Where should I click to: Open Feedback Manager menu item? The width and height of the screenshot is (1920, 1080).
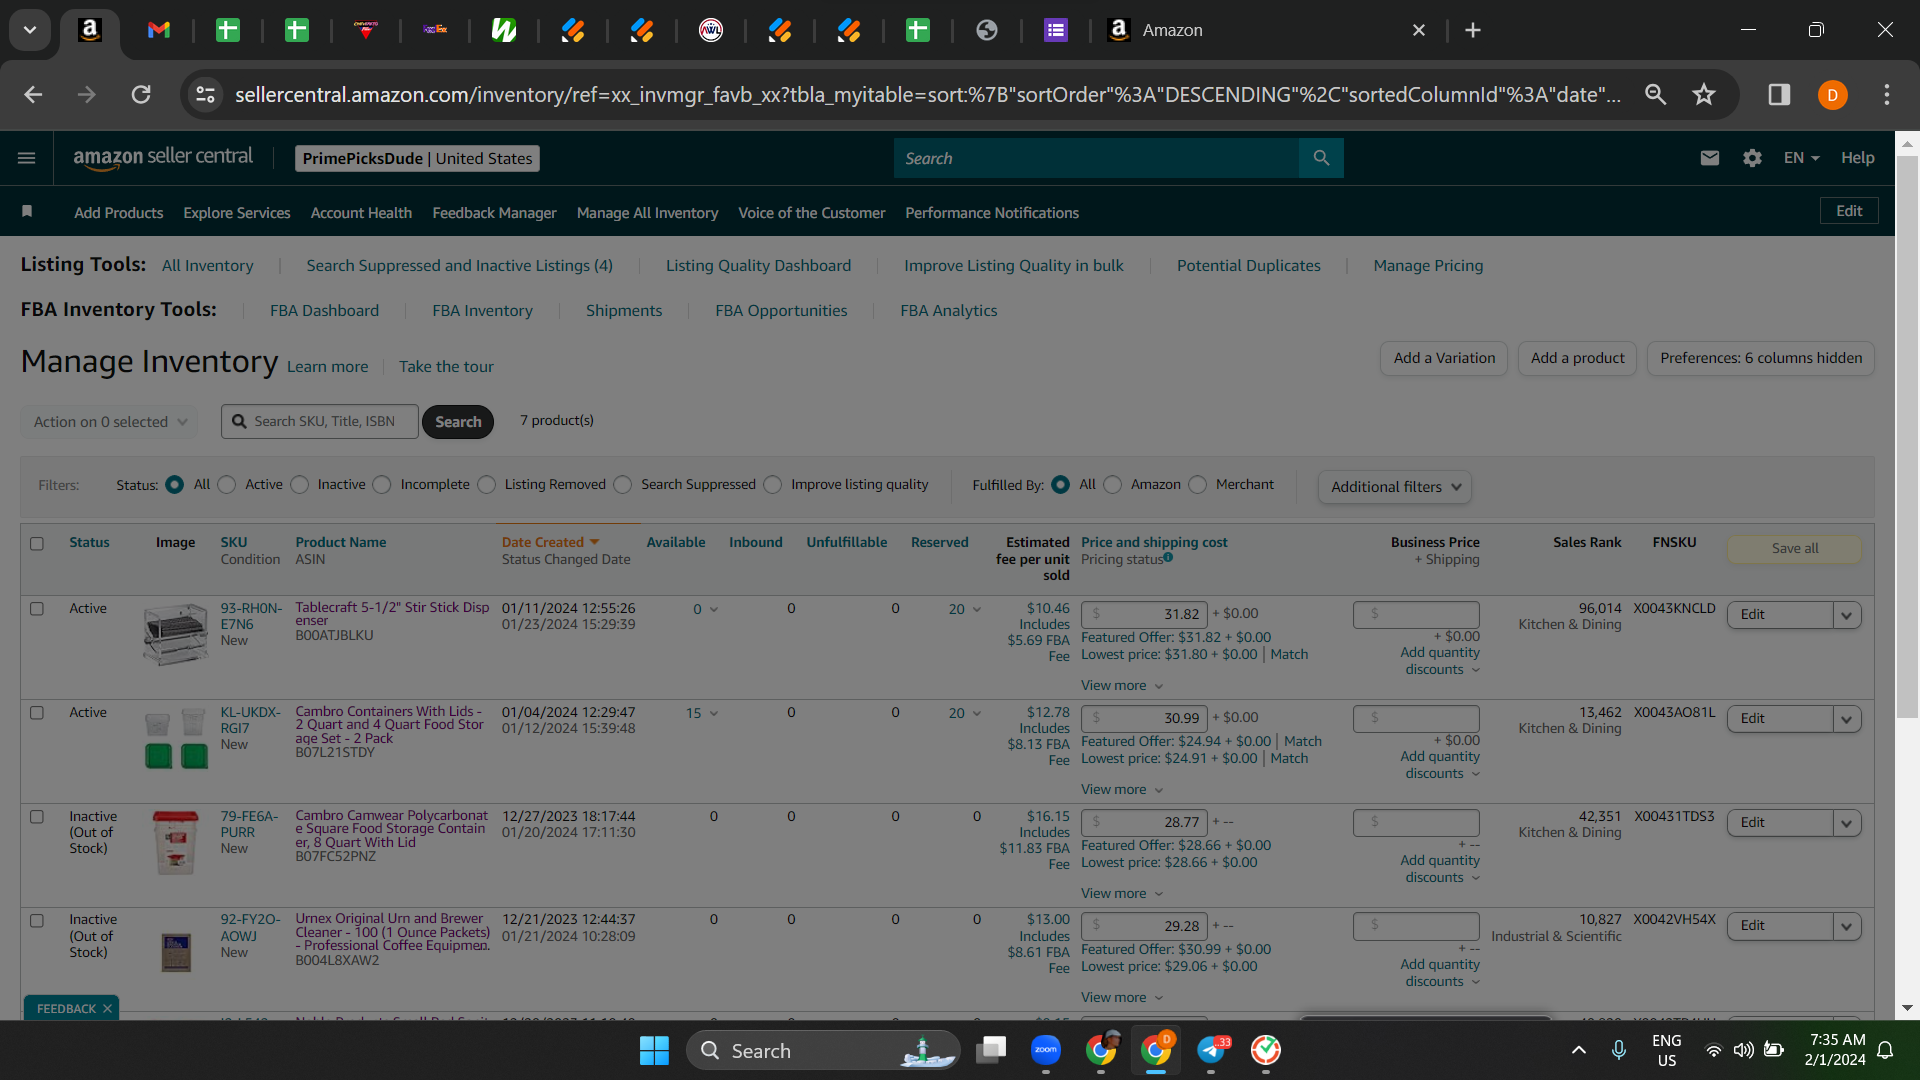click(x=494, y=213)
